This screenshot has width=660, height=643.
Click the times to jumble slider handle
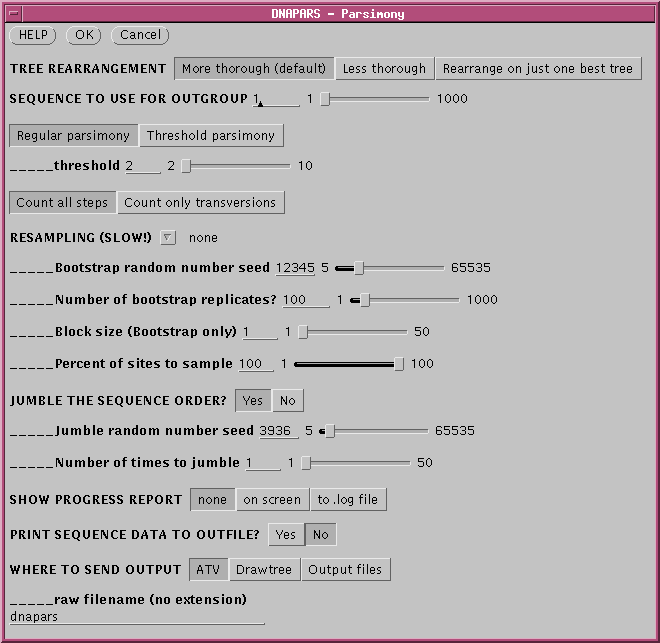click(306, 463)
